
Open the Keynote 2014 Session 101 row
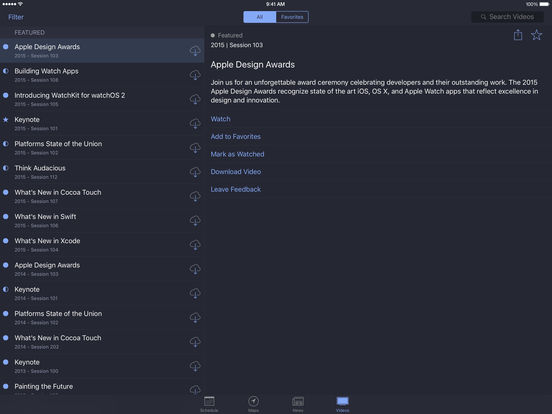click(x=102, y=294)
